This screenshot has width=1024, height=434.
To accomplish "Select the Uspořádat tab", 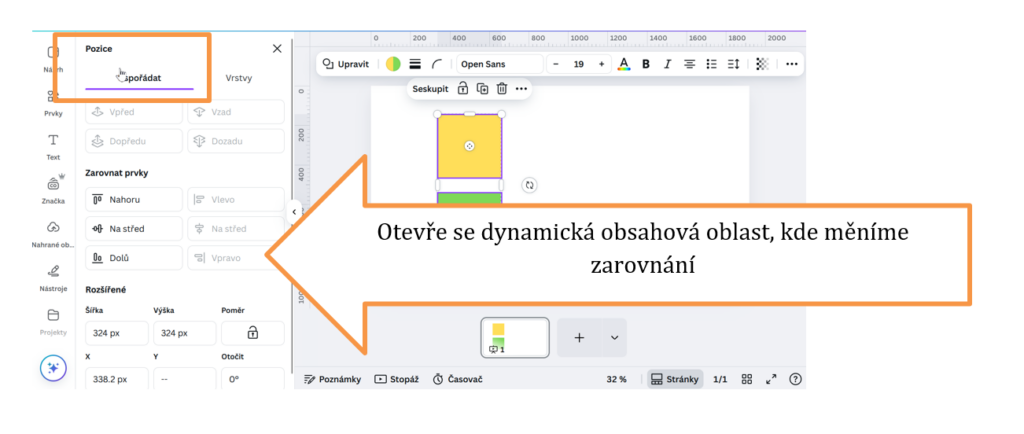I will 139,78.
